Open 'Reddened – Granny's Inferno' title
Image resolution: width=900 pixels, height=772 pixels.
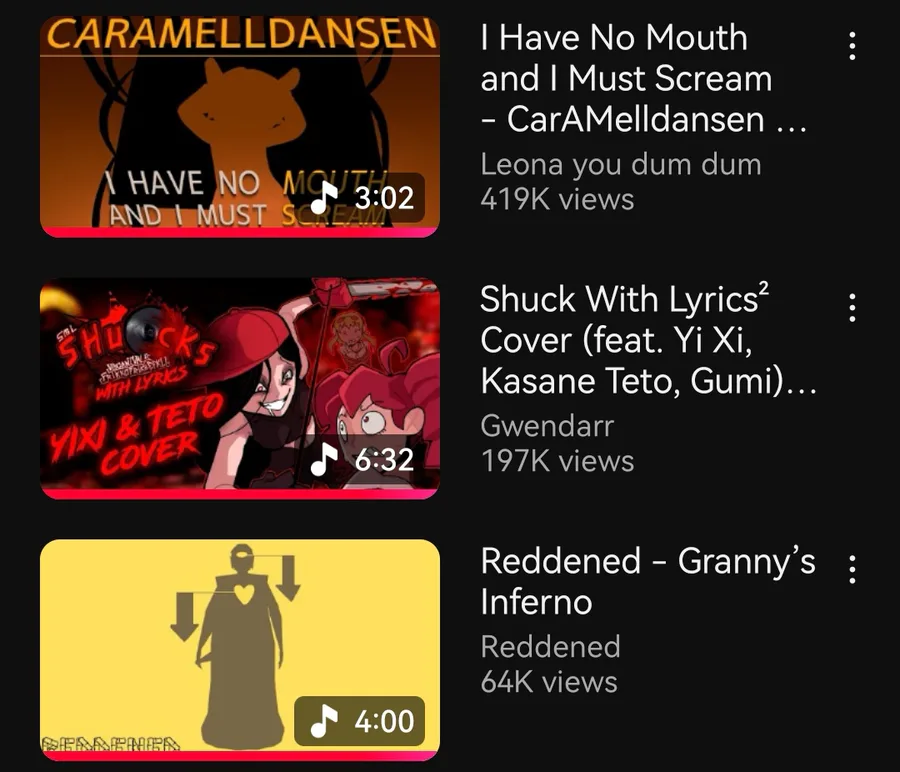[648, 581]
